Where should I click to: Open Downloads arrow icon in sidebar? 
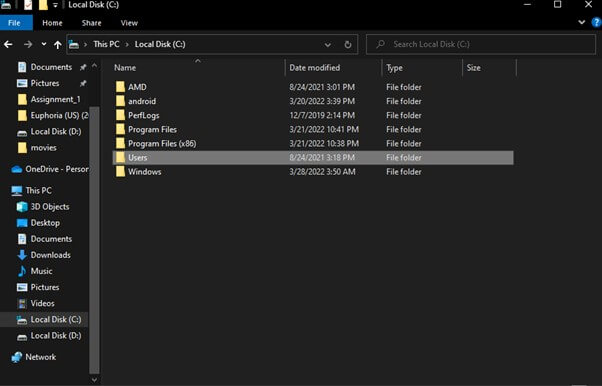[x=22, y=255]
